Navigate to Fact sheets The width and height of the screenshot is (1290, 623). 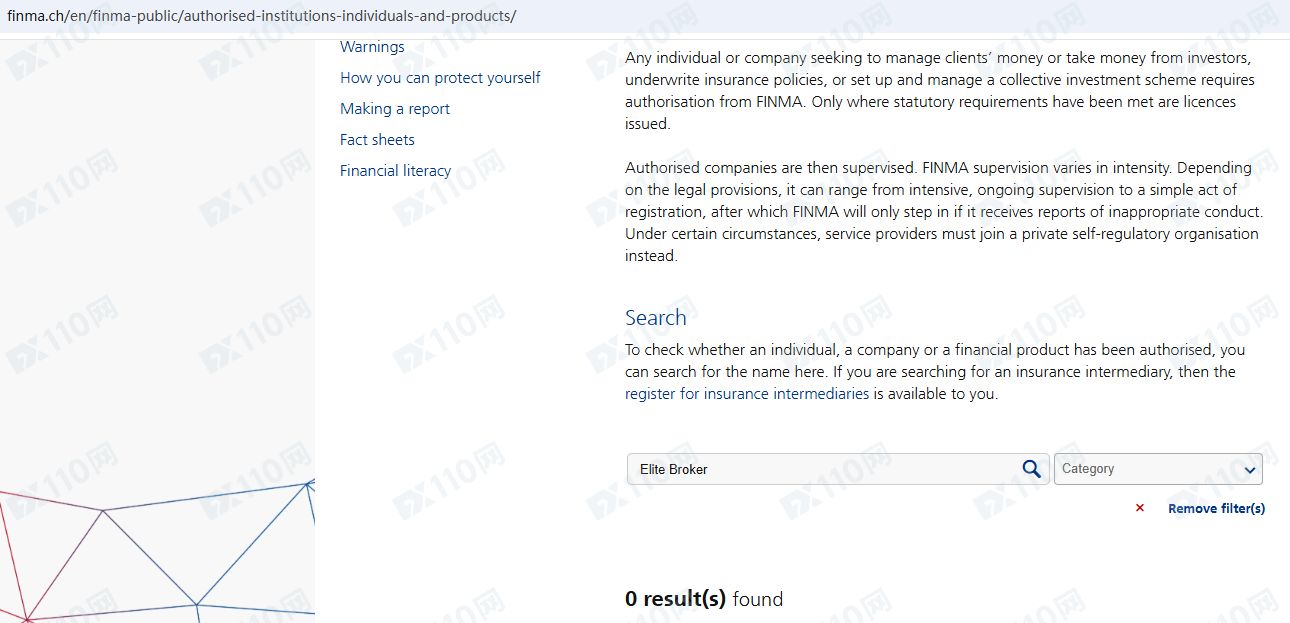click(x=377, y=140)
